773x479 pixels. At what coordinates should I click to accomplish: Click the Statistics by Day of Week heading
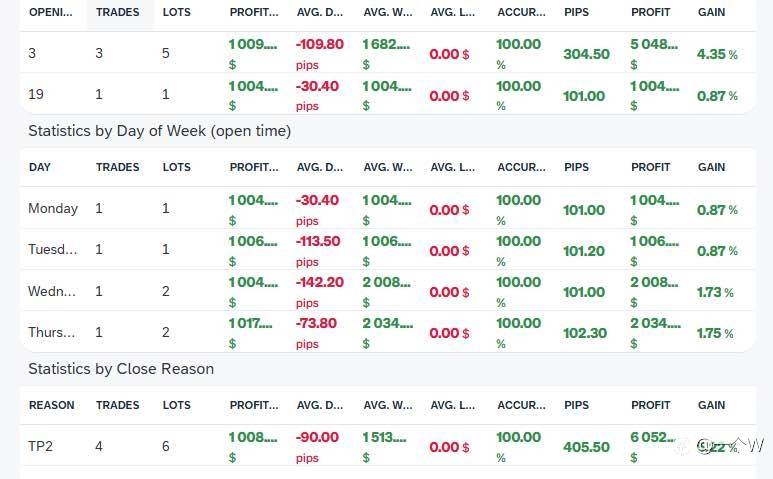159,131
